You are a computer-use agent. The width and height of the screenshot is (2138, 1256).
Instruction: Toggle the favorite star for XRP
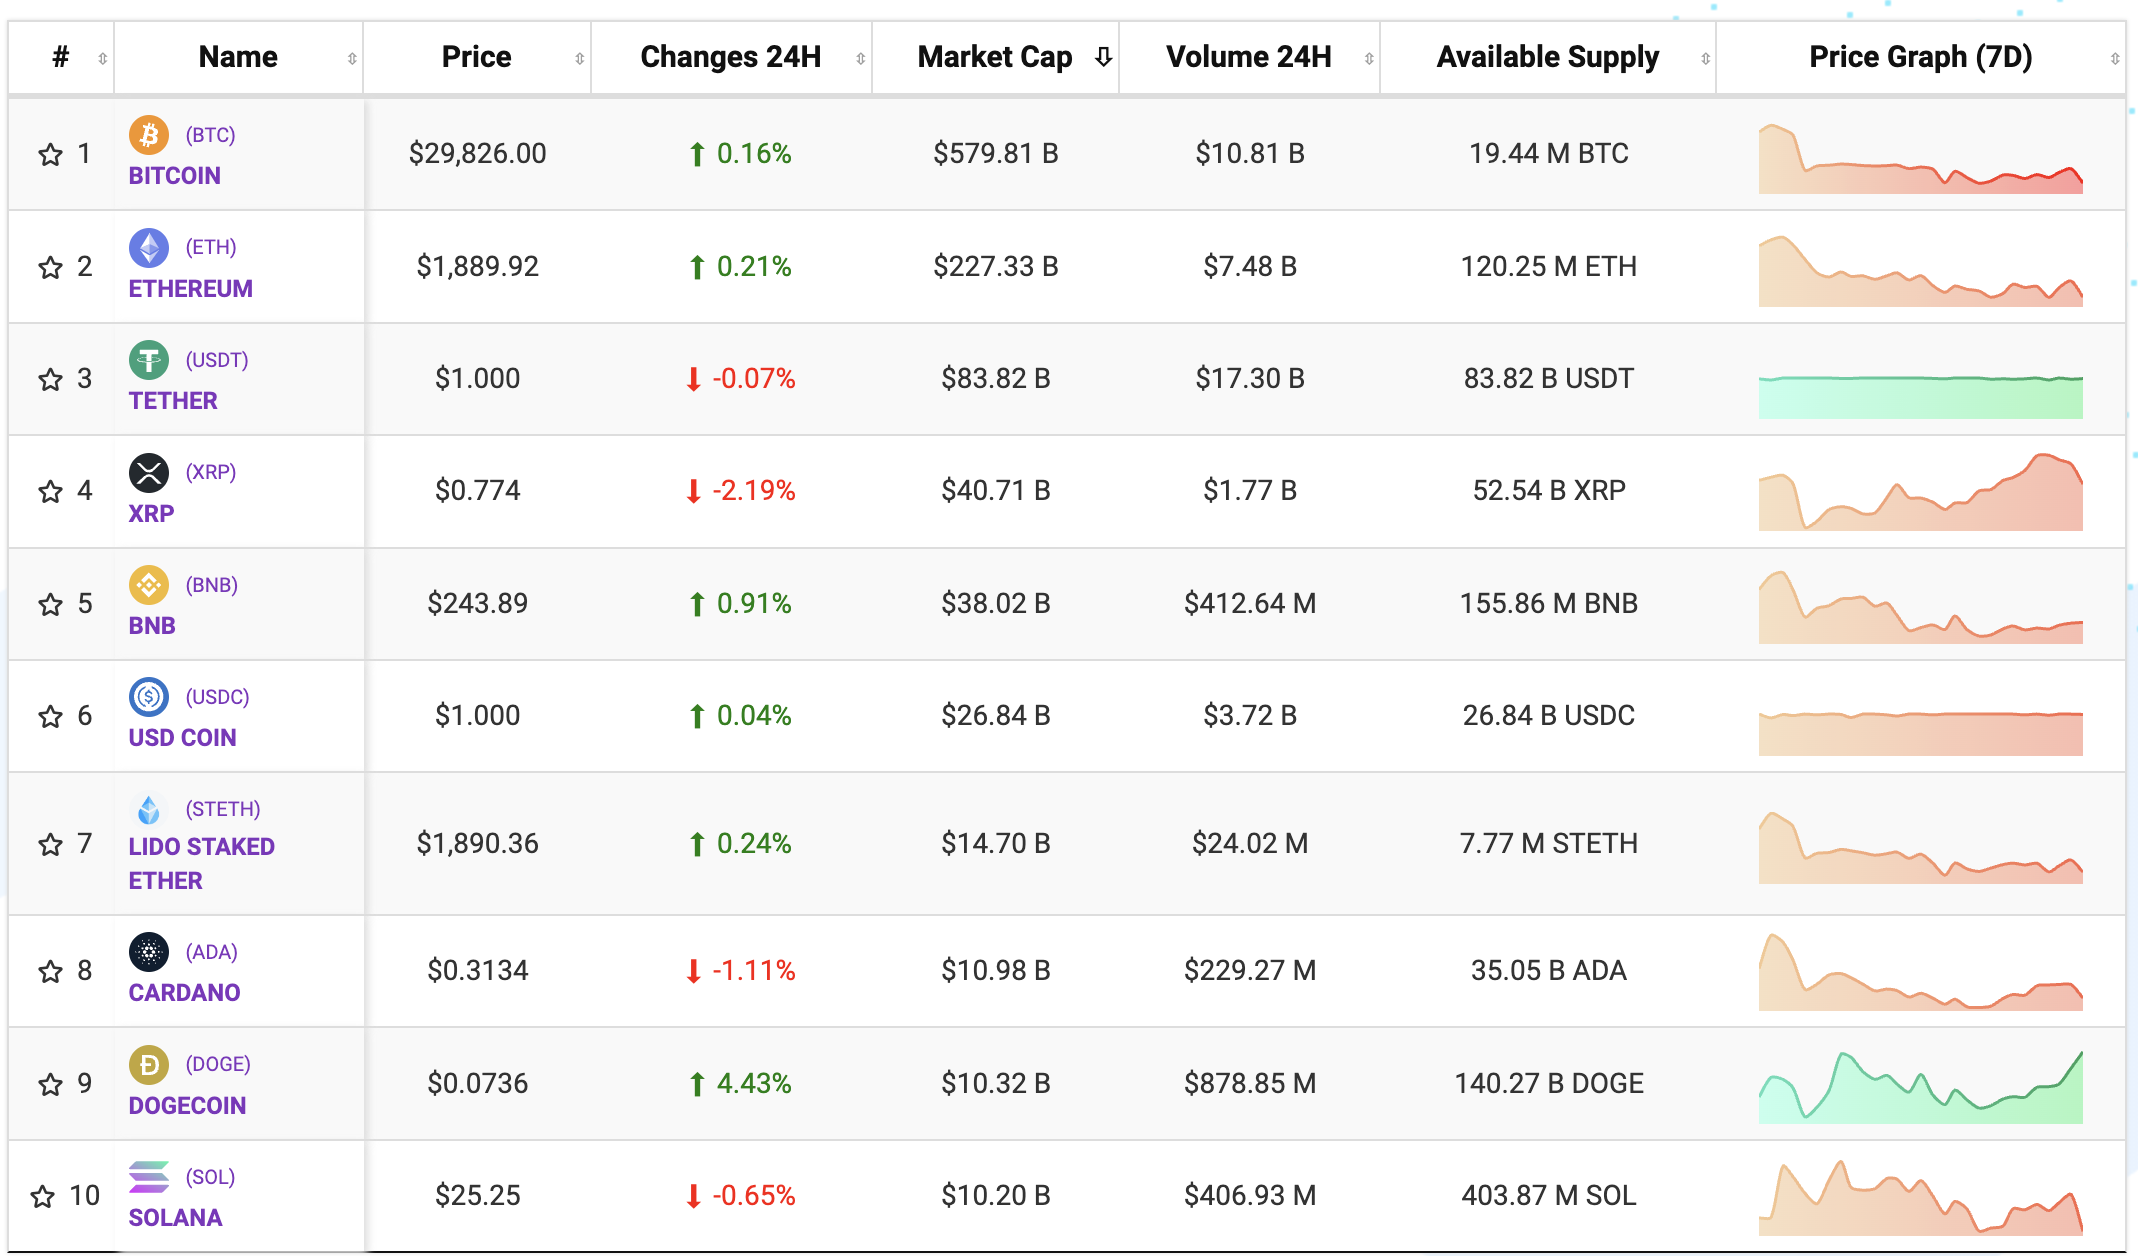tap(50, 491)
